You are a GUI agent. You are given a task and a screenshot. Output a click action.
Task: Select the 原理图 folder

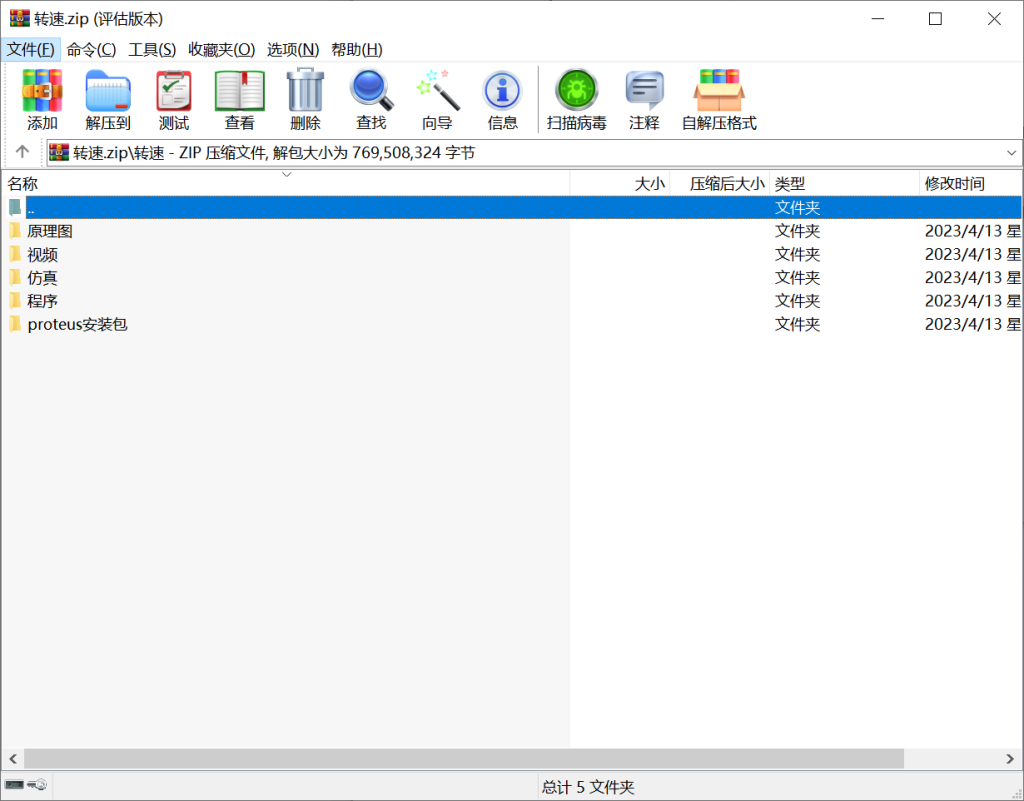point(49,231)
